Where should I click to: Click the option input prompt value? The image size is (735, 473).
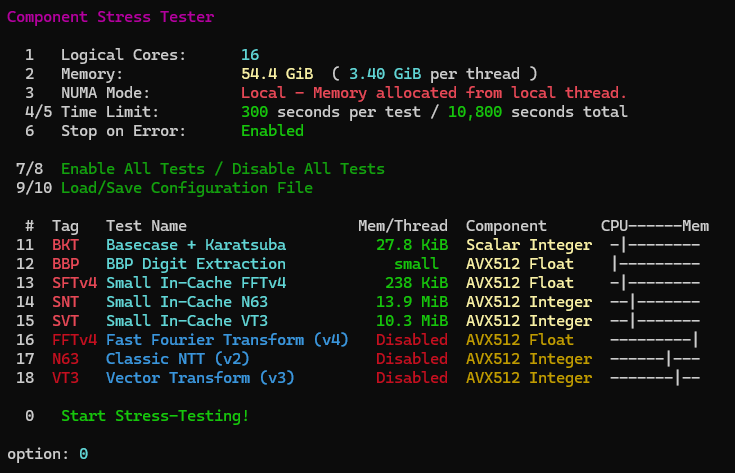click(x=83, y=454)
